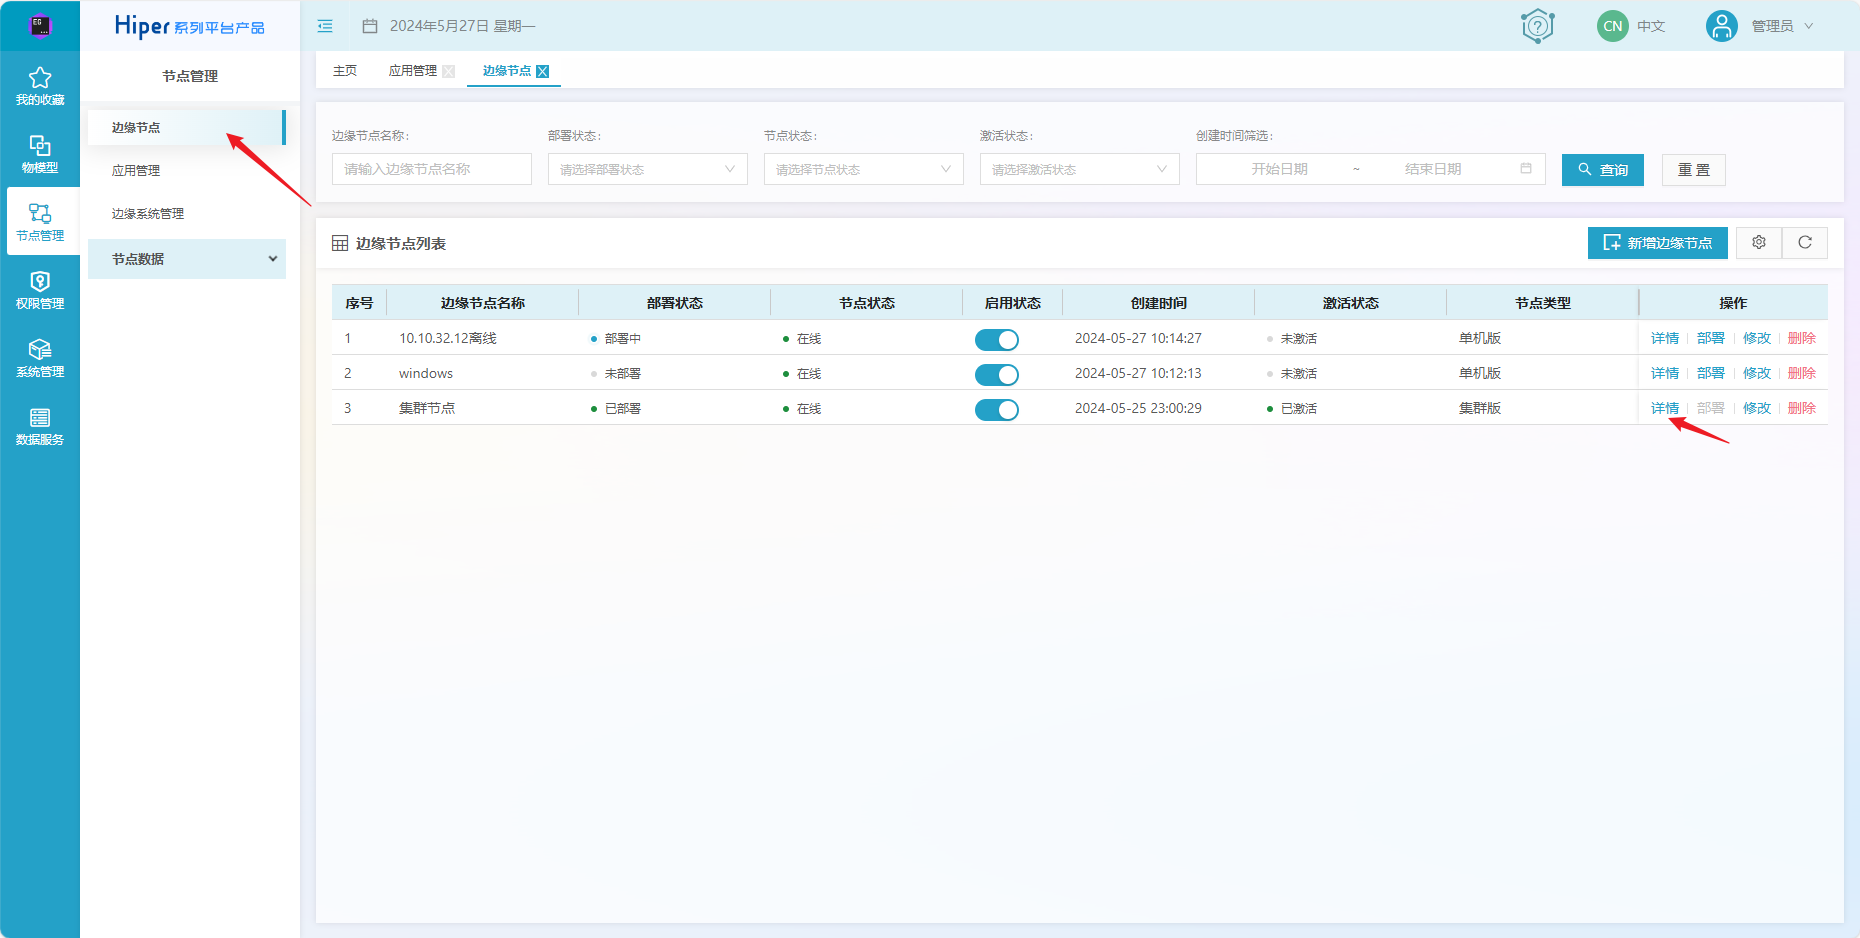Open 数据服务 sidebar icon
The width and height of the screenshot is (1860, 938).
click(40, 417)
